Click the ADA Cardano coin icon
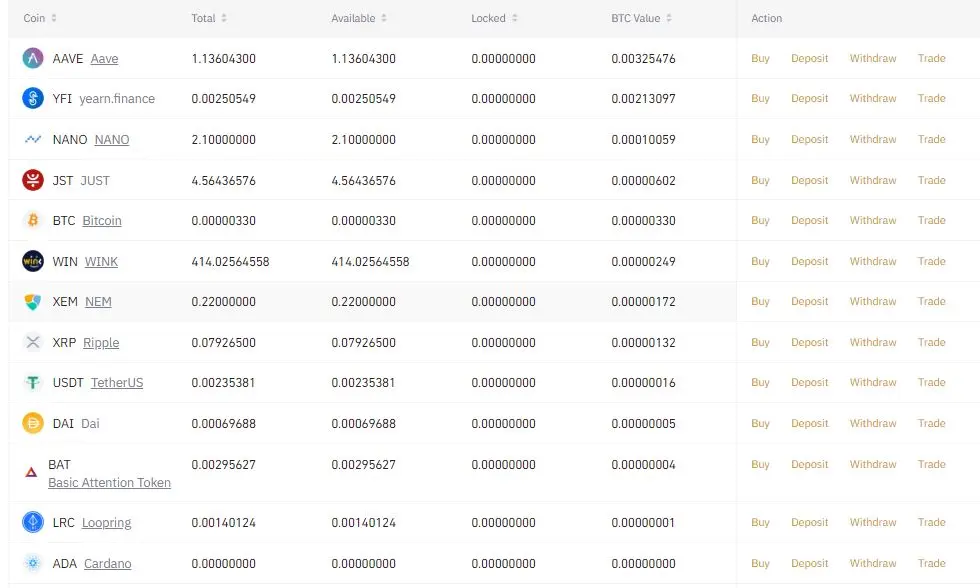Image resolution: width=980 pixels, height=588 pixels. [x=32, y=563]
